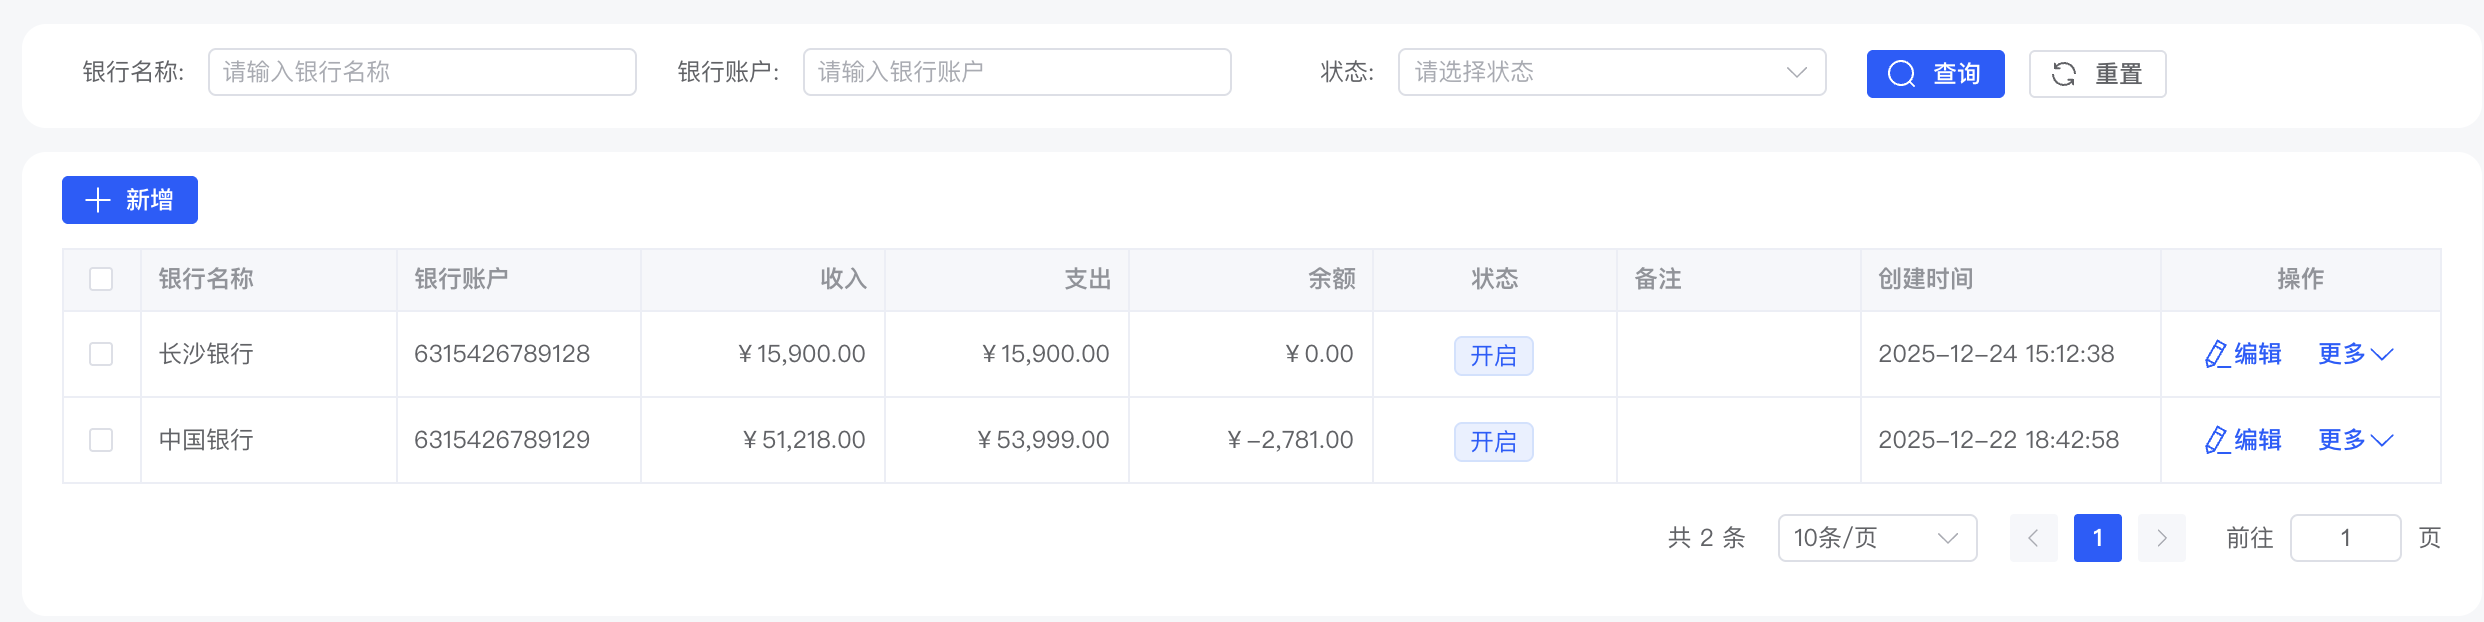This screenshot has width=2484, height=622.
Task: Click the next page arrow icon
Action: pyautogui.click(x=2161, y=537)
